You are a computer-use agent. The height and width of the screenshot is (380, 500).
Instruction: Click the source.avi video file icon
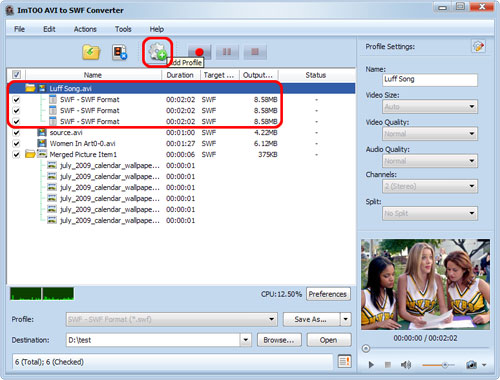(x=42, y=132)
